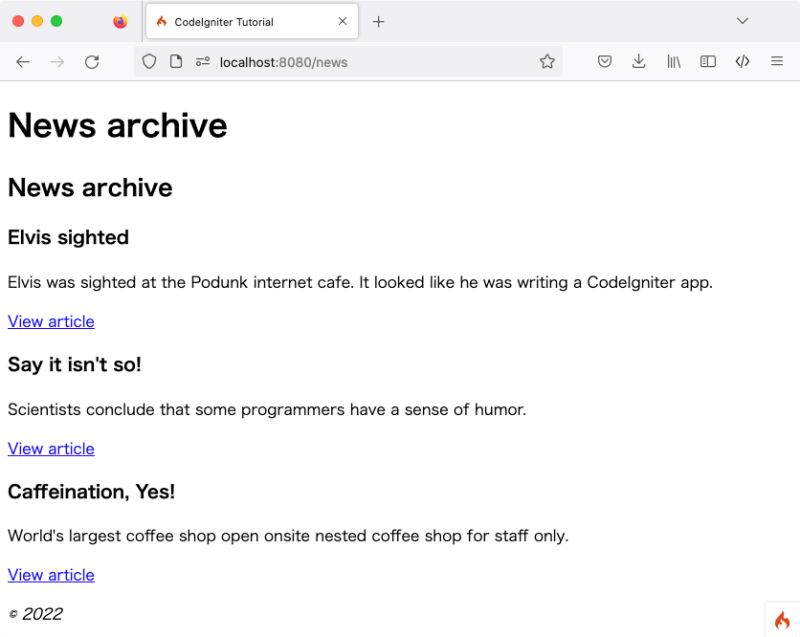This screenshot has height=637, width=800.
Task: Click the CodeIgniter flame logo at bottom right
Action: click(781, 620)
